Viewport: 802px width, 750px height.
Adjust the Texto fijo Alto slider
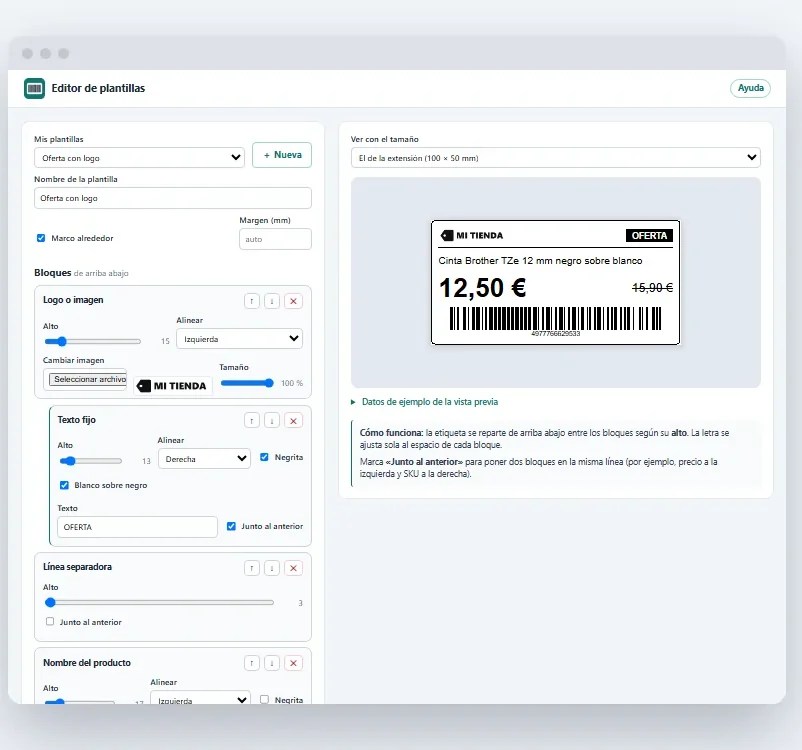click(x=91, y=461)
